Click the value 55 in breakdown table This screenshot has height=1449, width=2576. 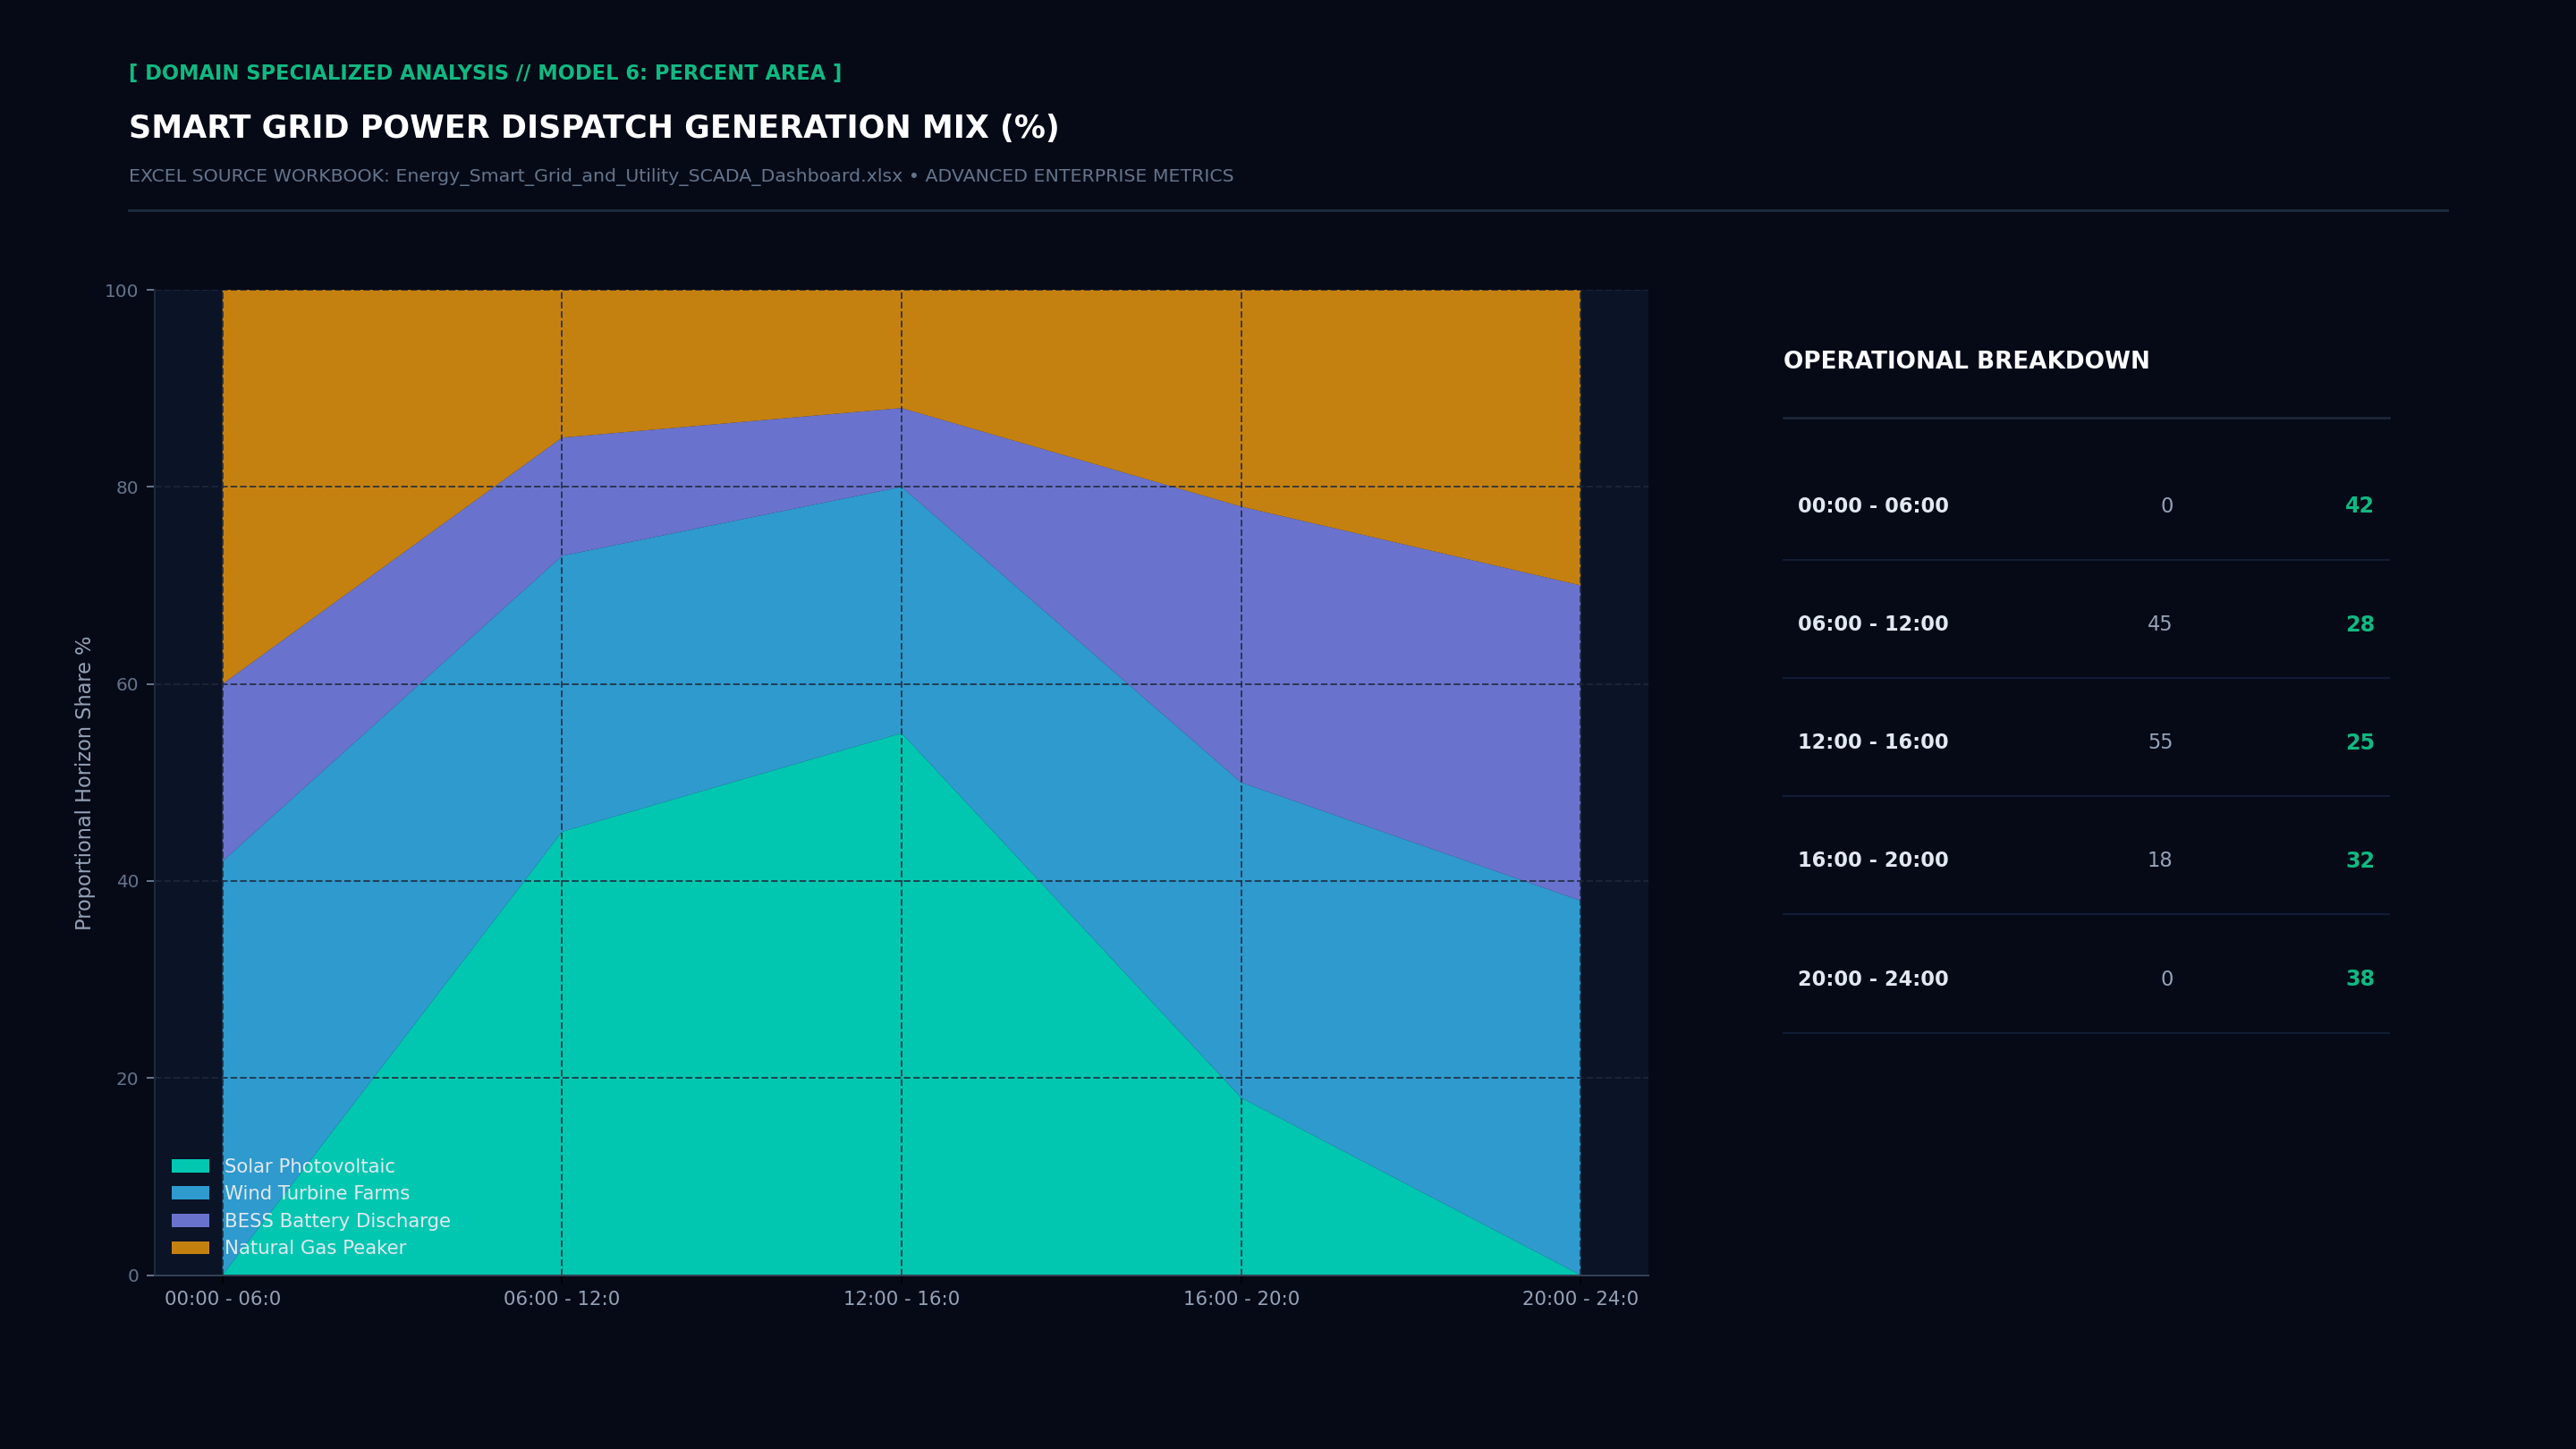(x=2160, y=742)
